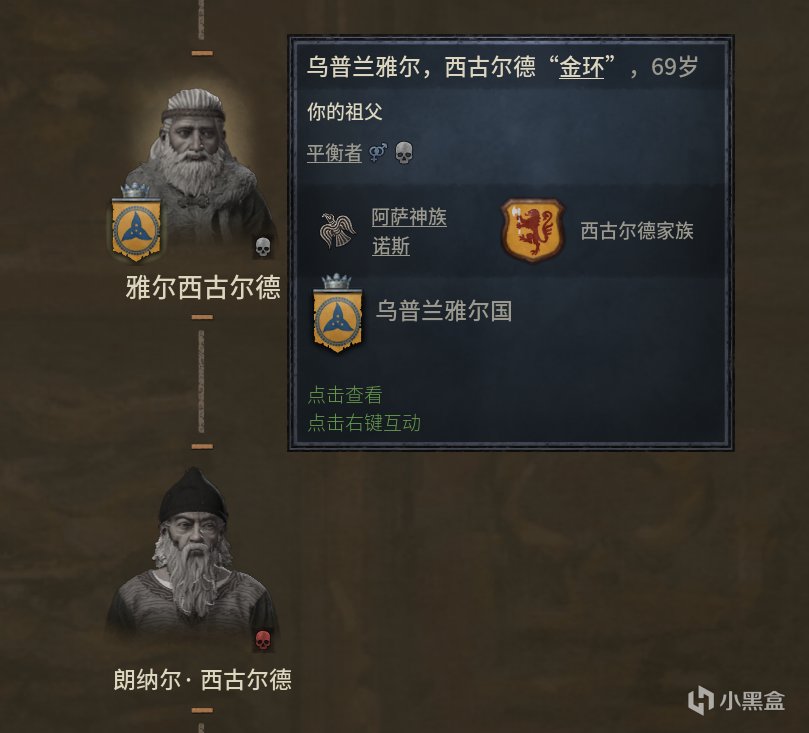Viewport: 809px width, 733px height.
Task: Click the red lion dynasty shield
Action: (x=532, y=230)
